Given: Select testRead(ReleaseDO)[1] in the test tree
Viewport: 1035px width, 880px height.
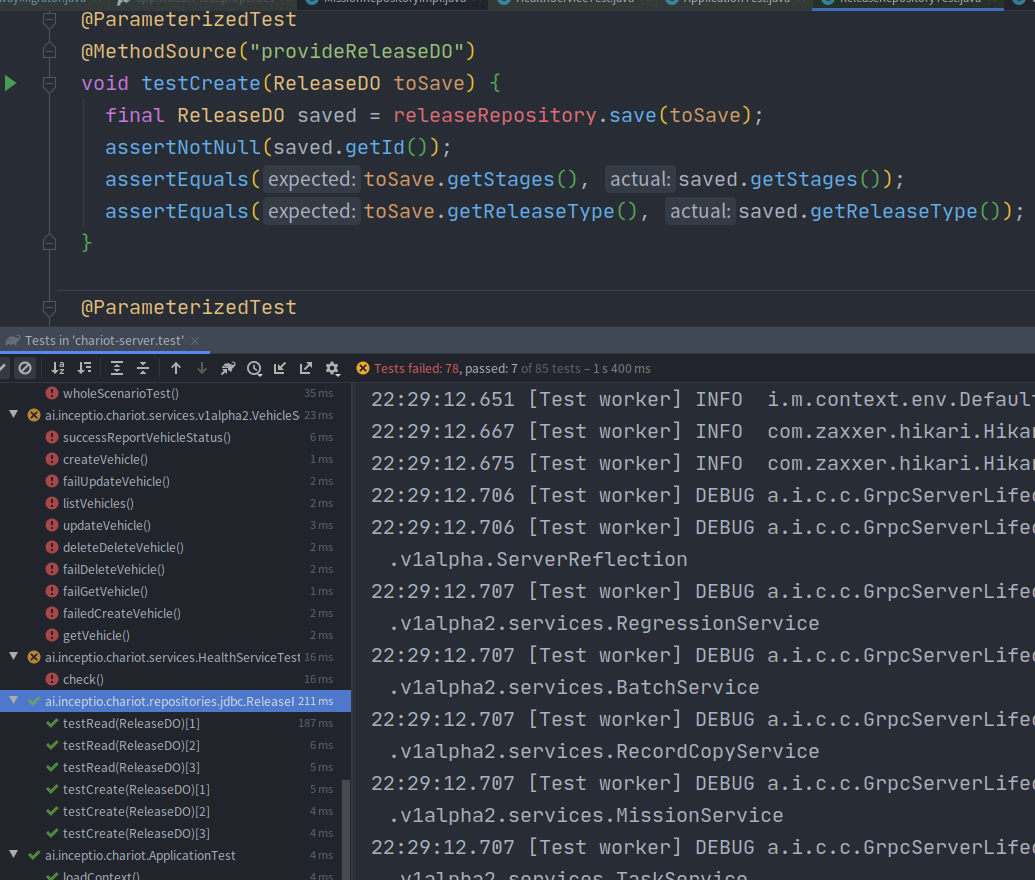Looking at the screenshot, I should tap(135, 723).
